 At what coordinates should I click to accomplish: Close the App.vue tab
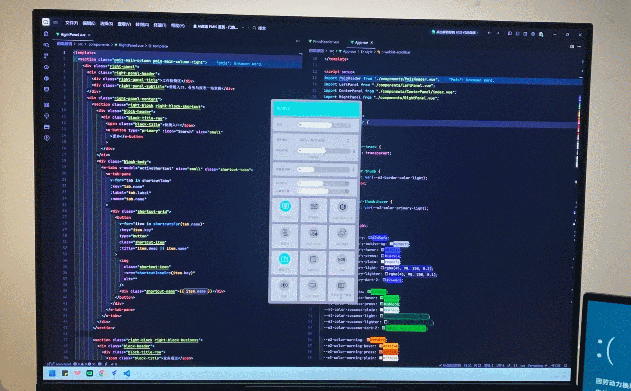(372, 42)
